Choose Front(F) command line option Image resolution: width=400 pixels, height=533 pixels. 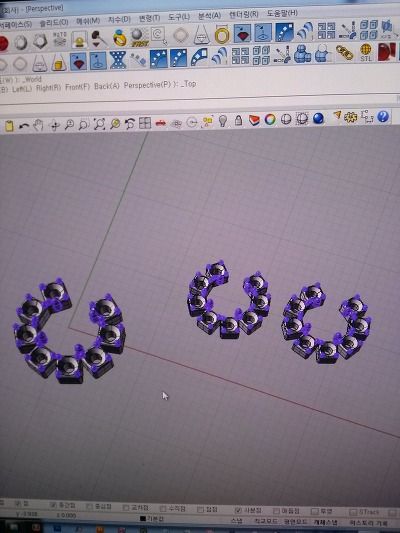[77, 87]
